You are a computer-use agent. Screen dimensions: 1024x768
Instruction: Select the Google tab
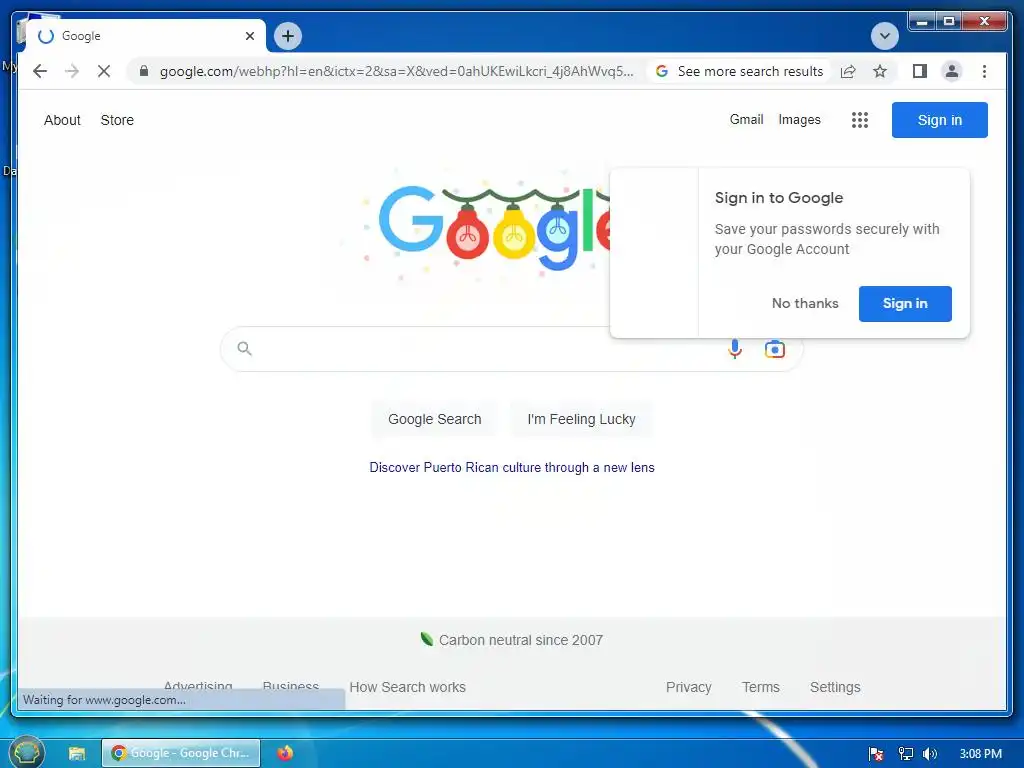144,36
